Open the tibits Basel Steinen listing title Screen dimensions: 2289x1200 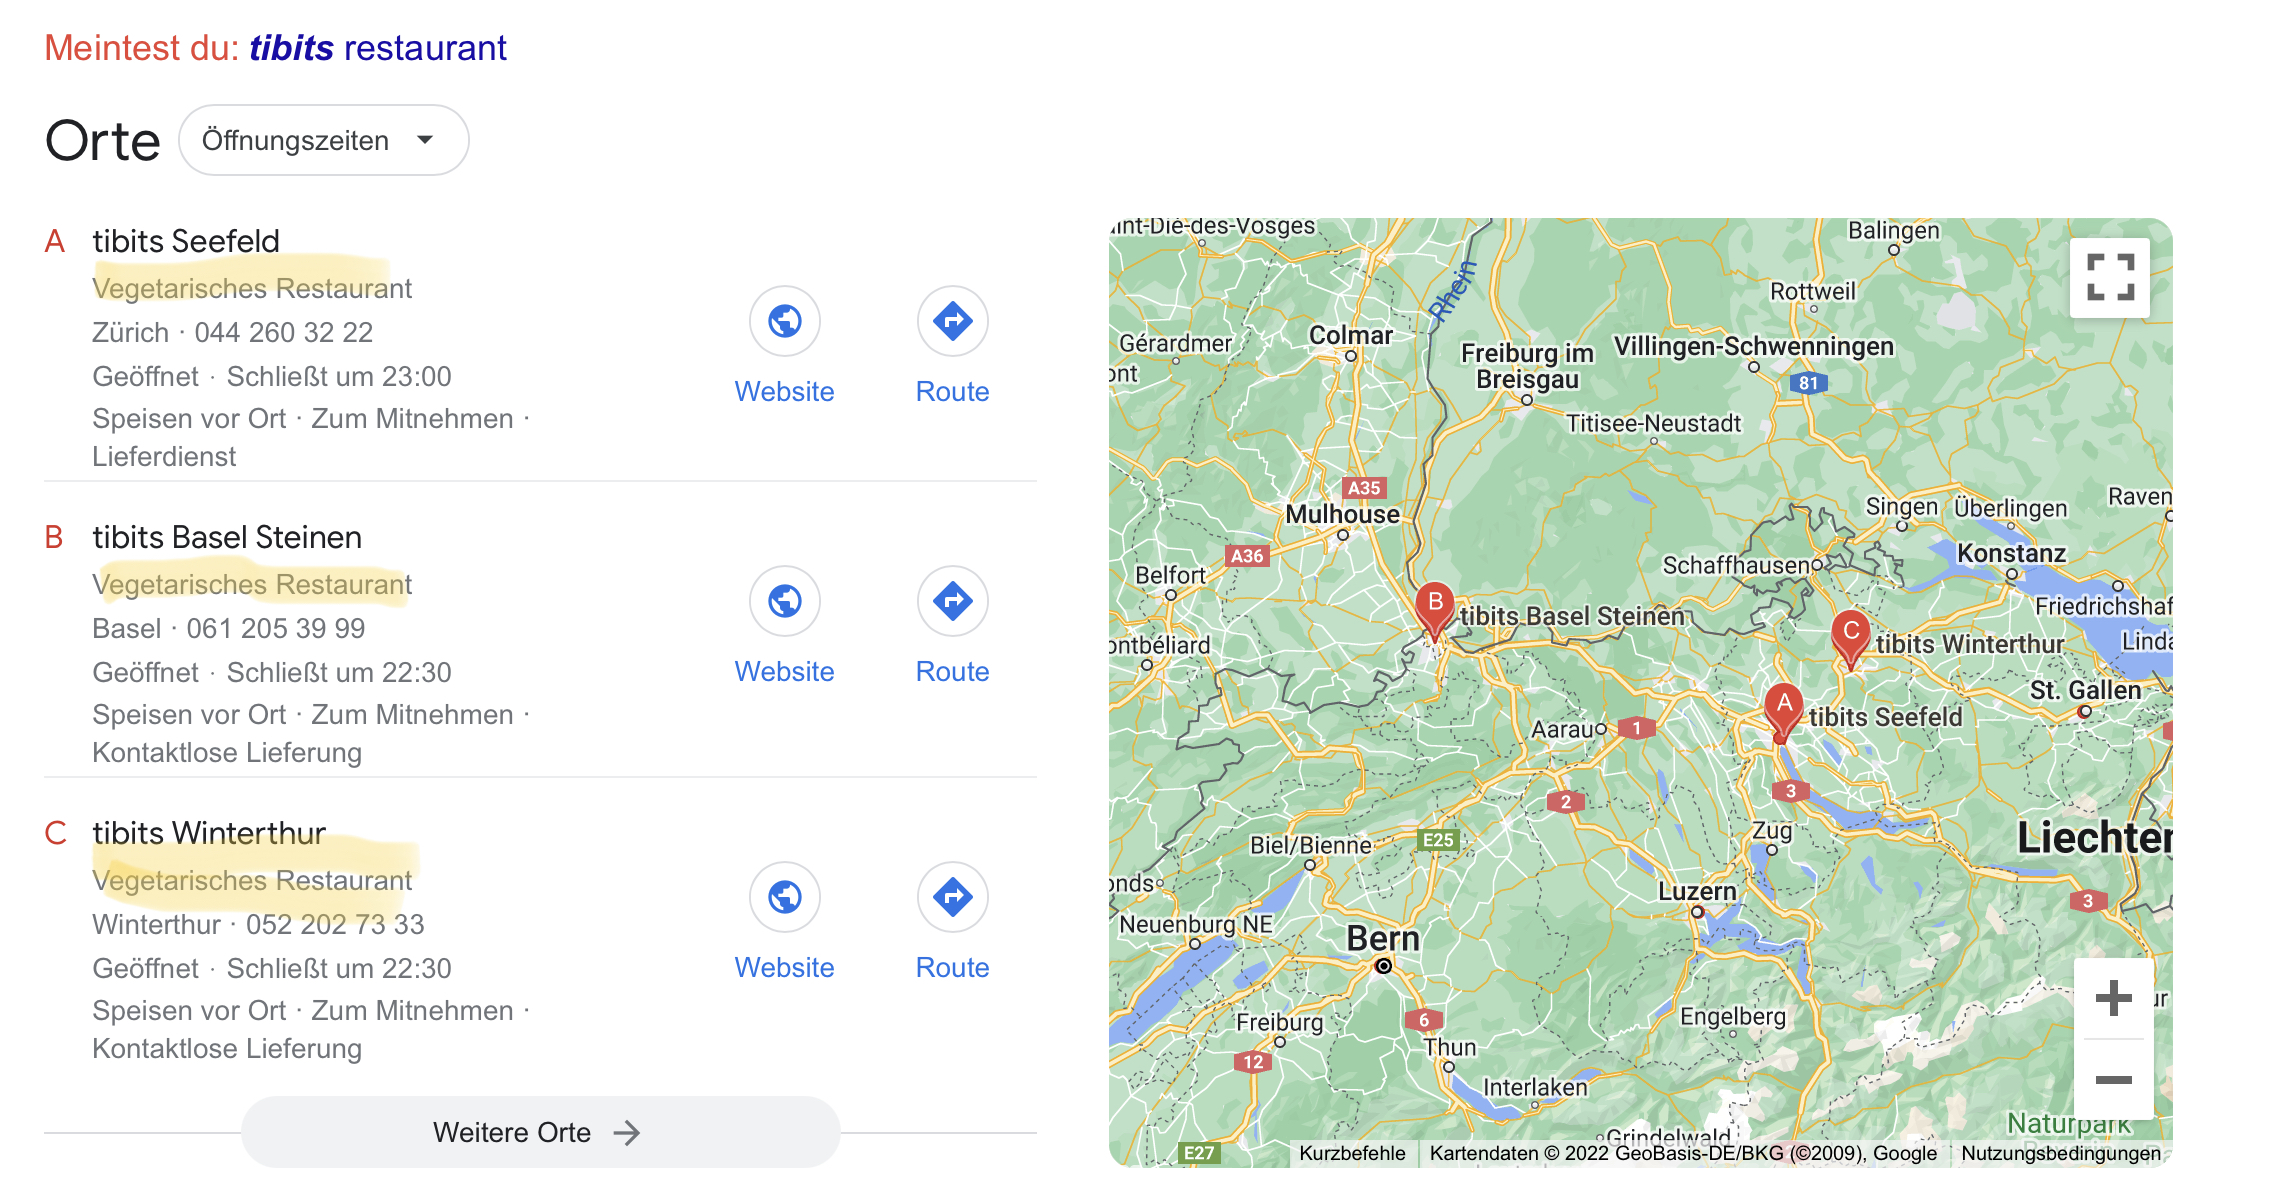tap(227, 537)
